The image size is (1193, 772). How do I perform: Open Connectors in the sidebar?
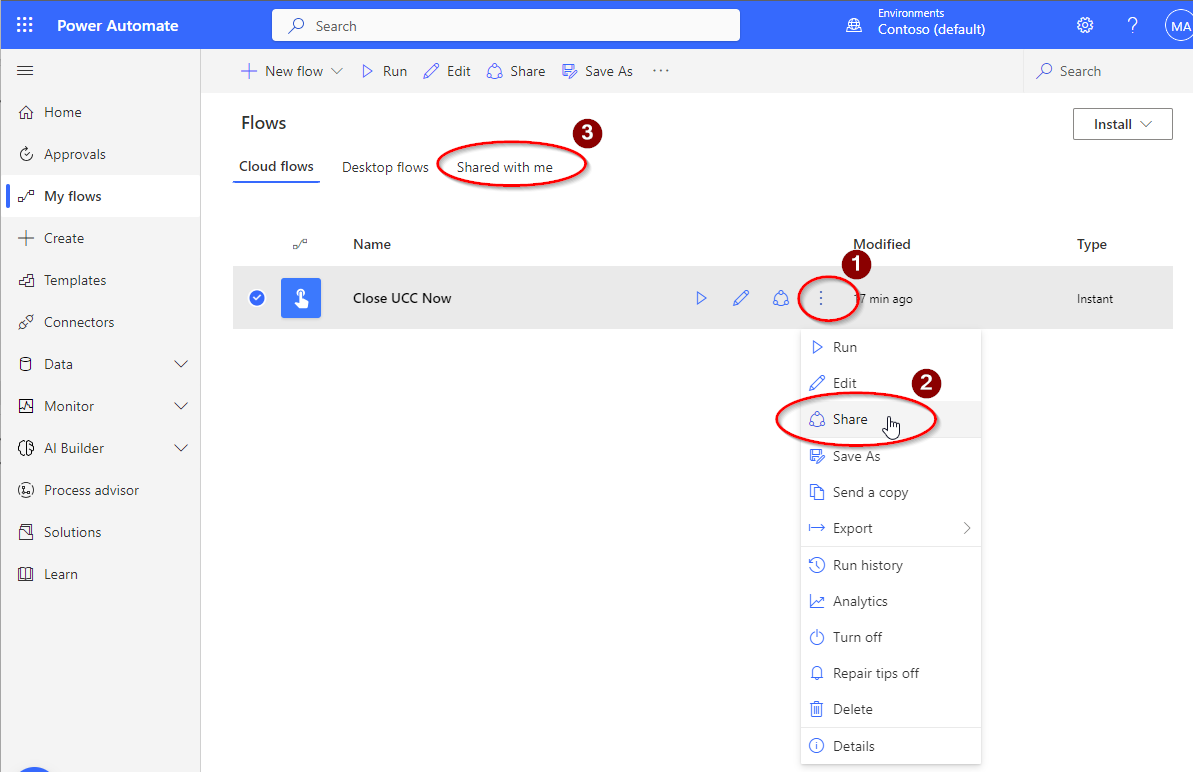tap(100, 322)
